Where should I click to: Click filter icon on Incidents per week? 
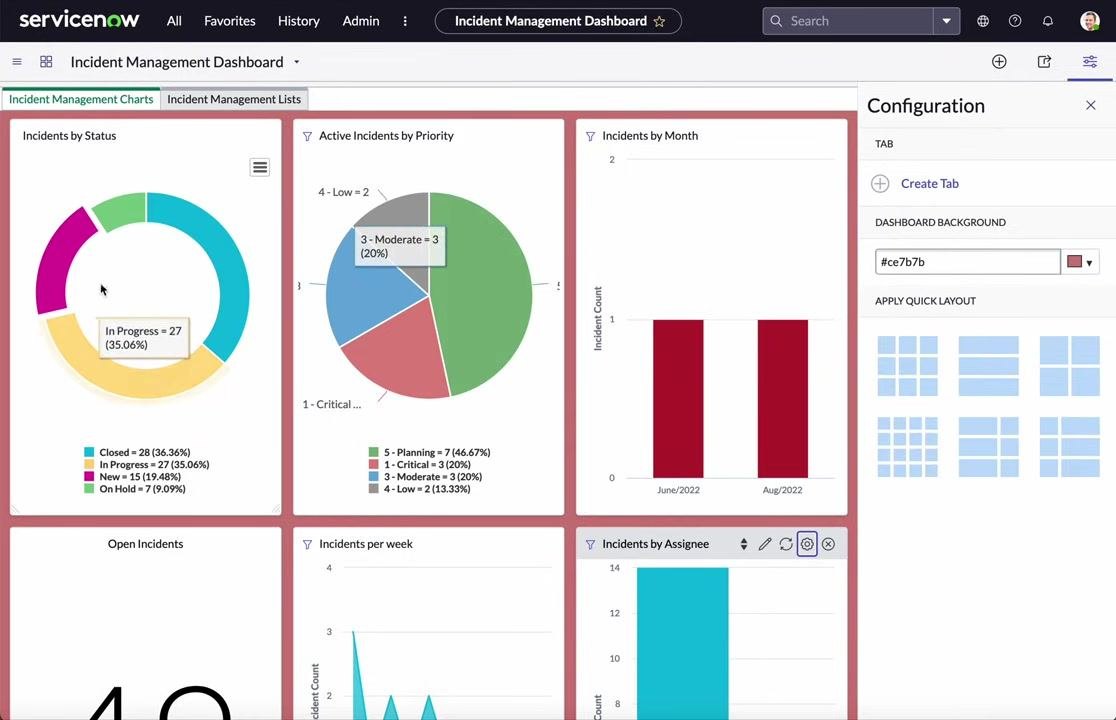[x=307, y=544]
